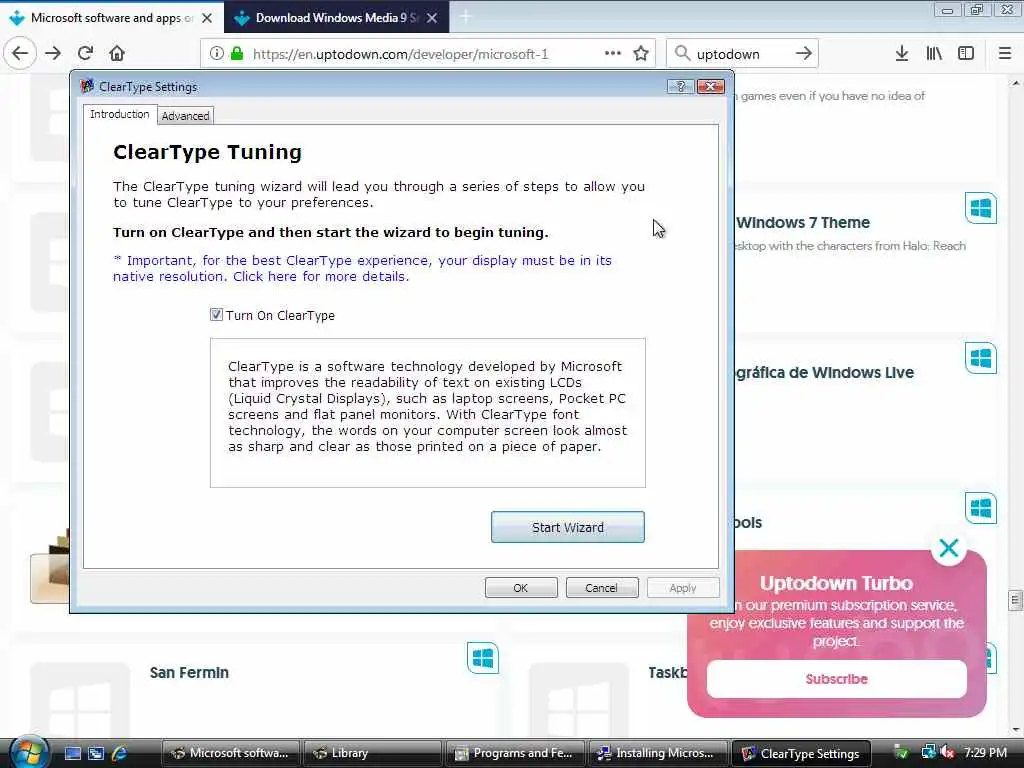The height and width of the screenshot is (768, 1024).
Task: Bookmark this page with star icon
Action: (x=641, y=54)
